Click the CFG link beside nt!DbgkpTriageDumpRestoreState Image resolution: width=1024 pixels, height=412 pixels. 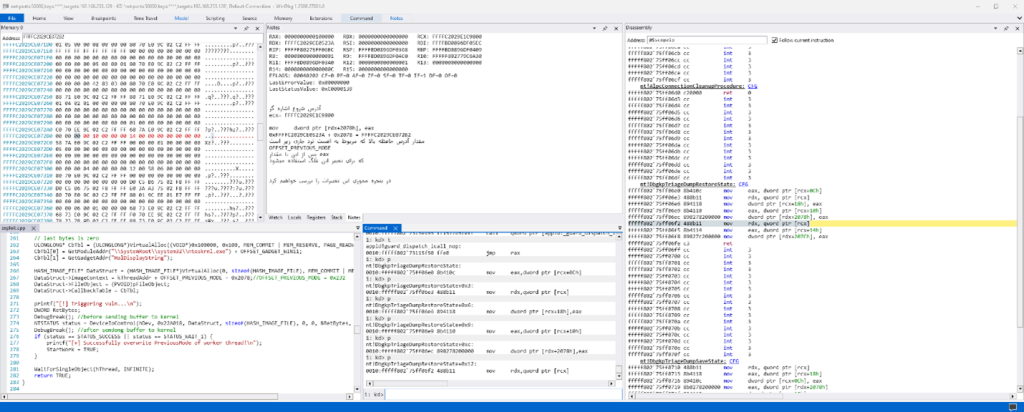click(743, 184)
